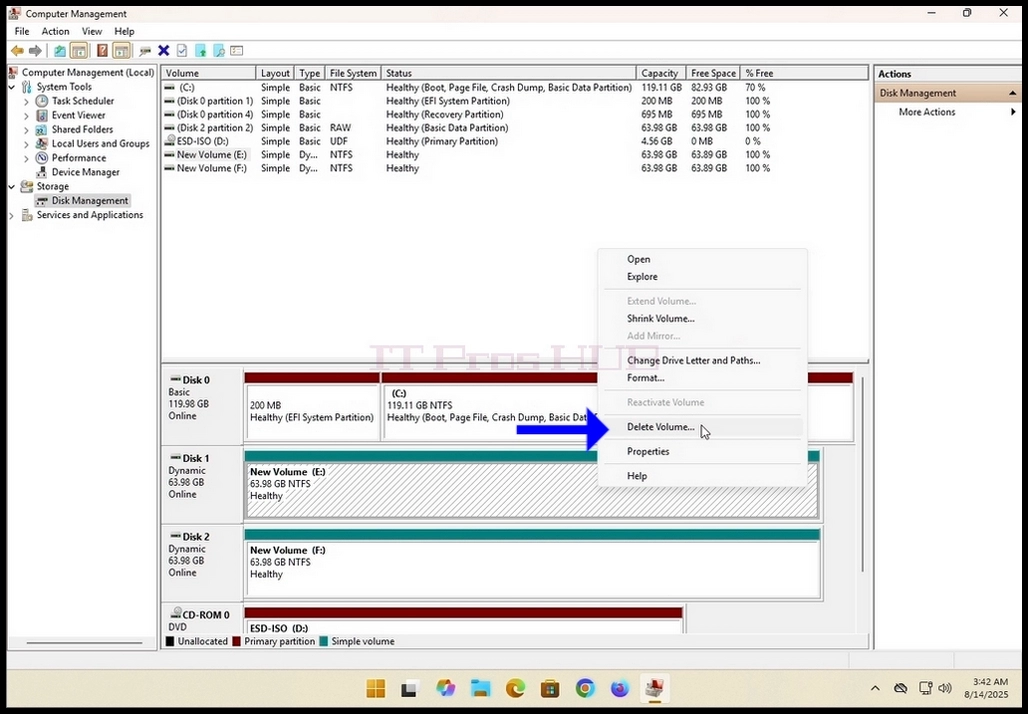This screenshot has width=1028, height=714.
Task: Click the Up one level toolbar icon
Action: point(60,50)
